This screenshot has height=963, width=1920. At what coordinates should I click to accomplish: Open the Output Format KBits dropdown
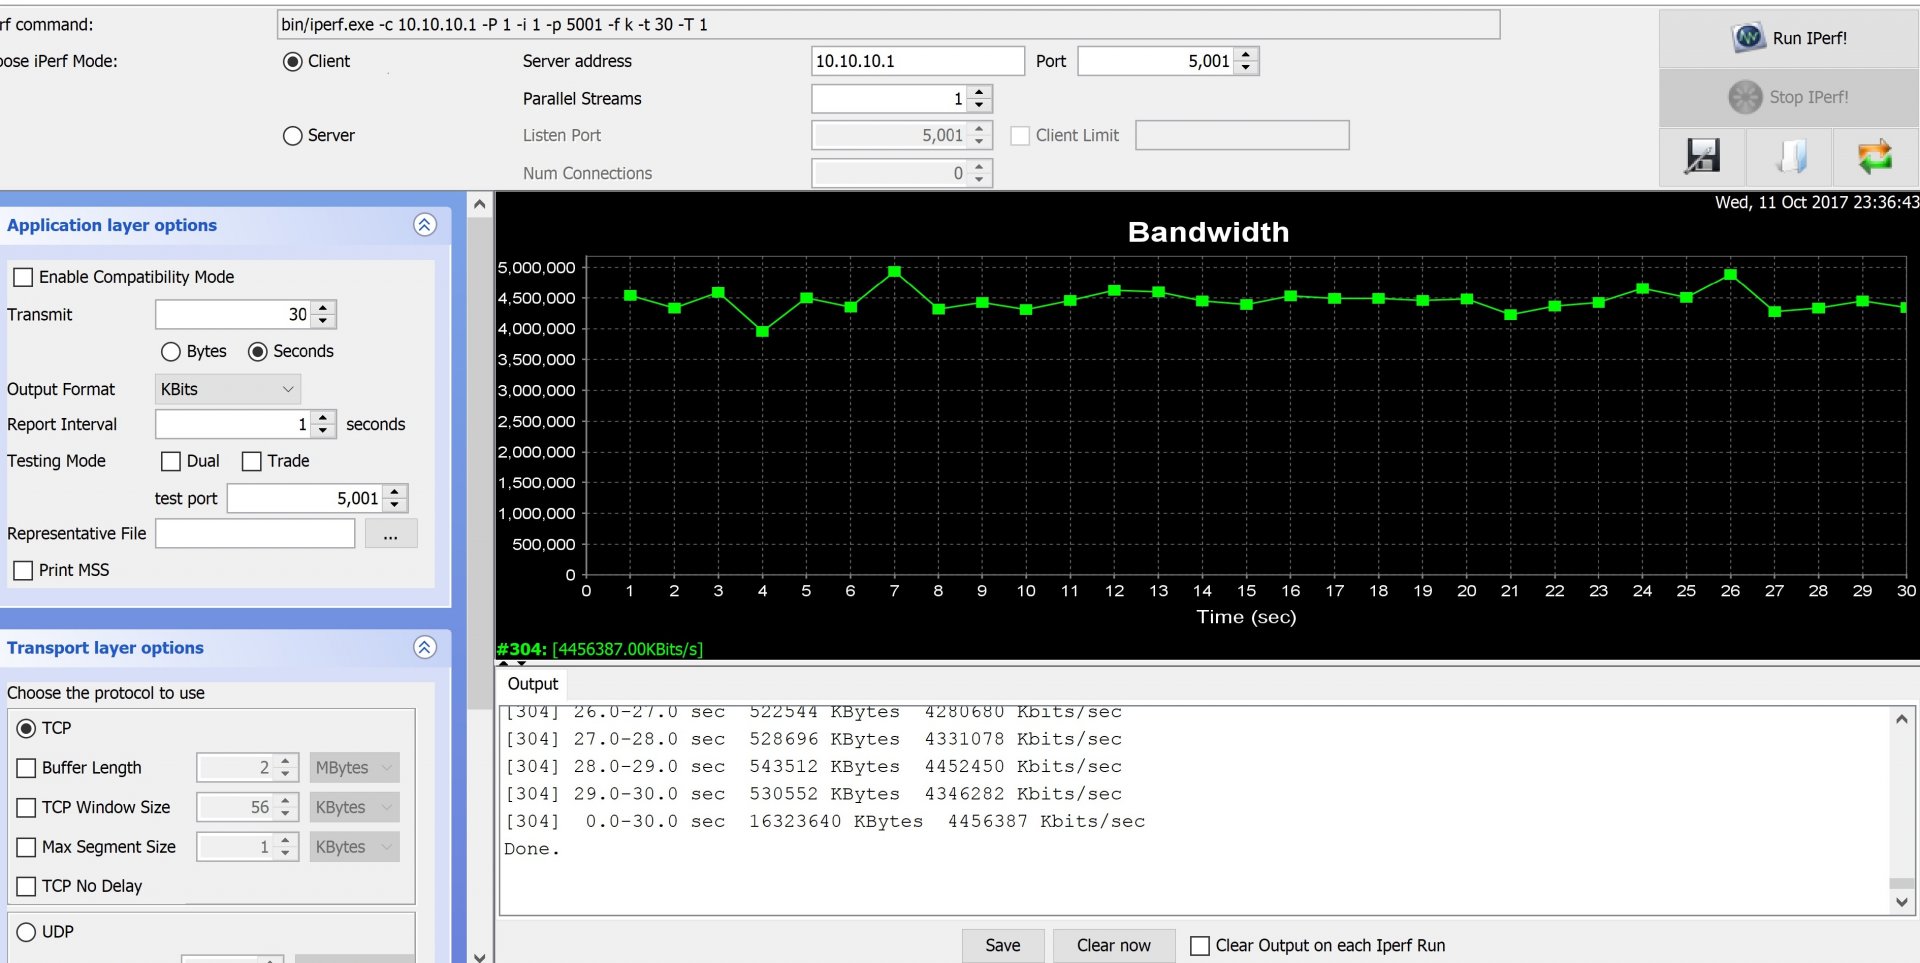coord(228,389)
